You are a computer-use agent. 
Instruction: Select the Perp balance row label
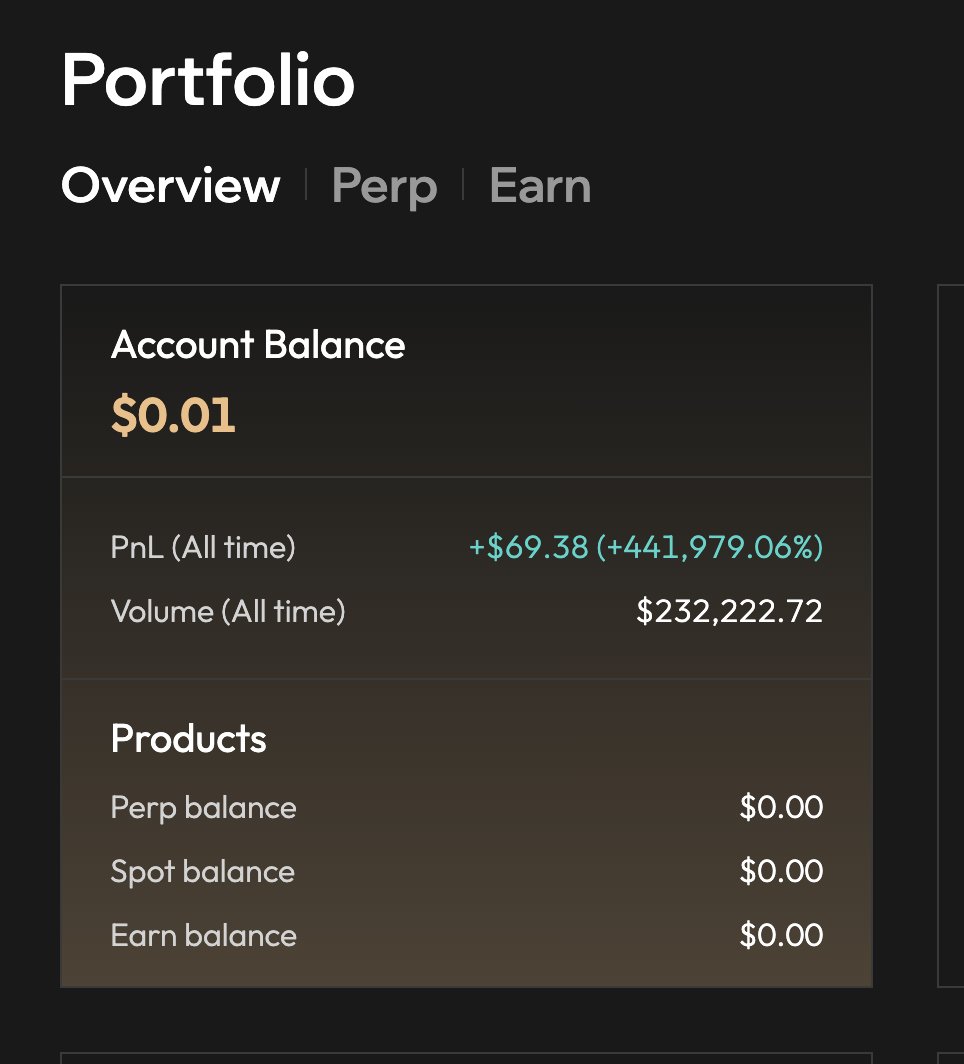tap(204, 808)
